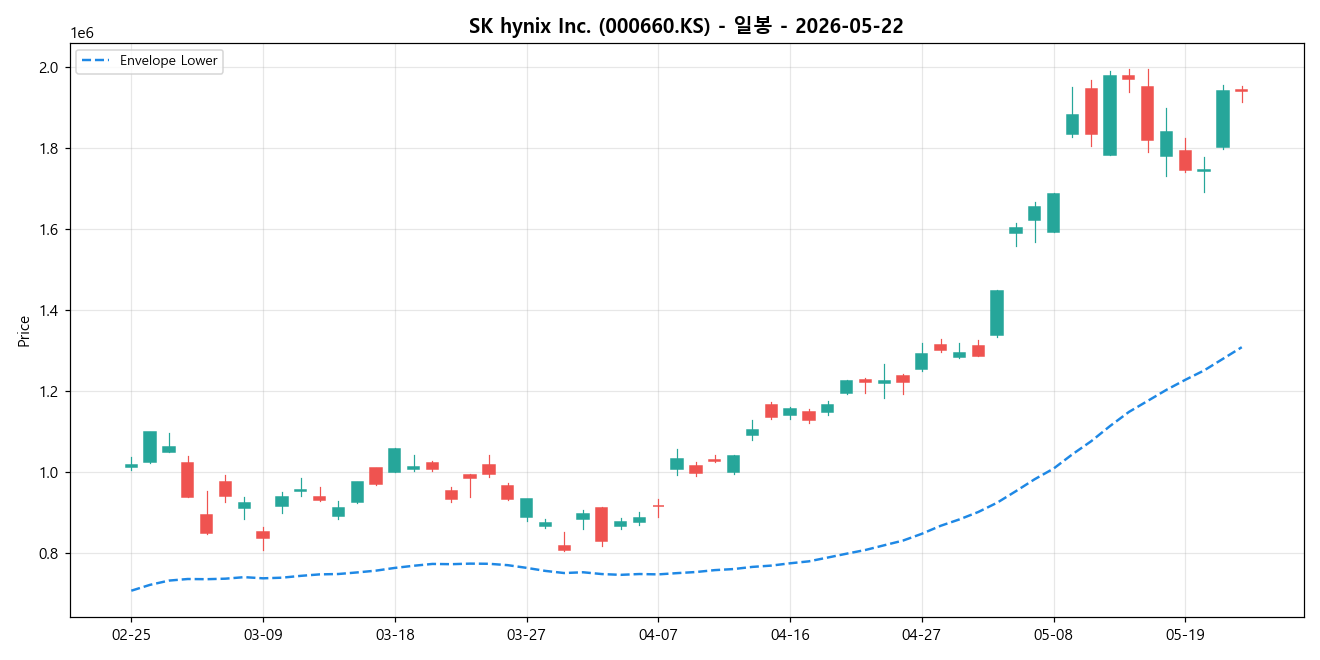Click the x-axis date label '03-09'

[x=263, y=634]
